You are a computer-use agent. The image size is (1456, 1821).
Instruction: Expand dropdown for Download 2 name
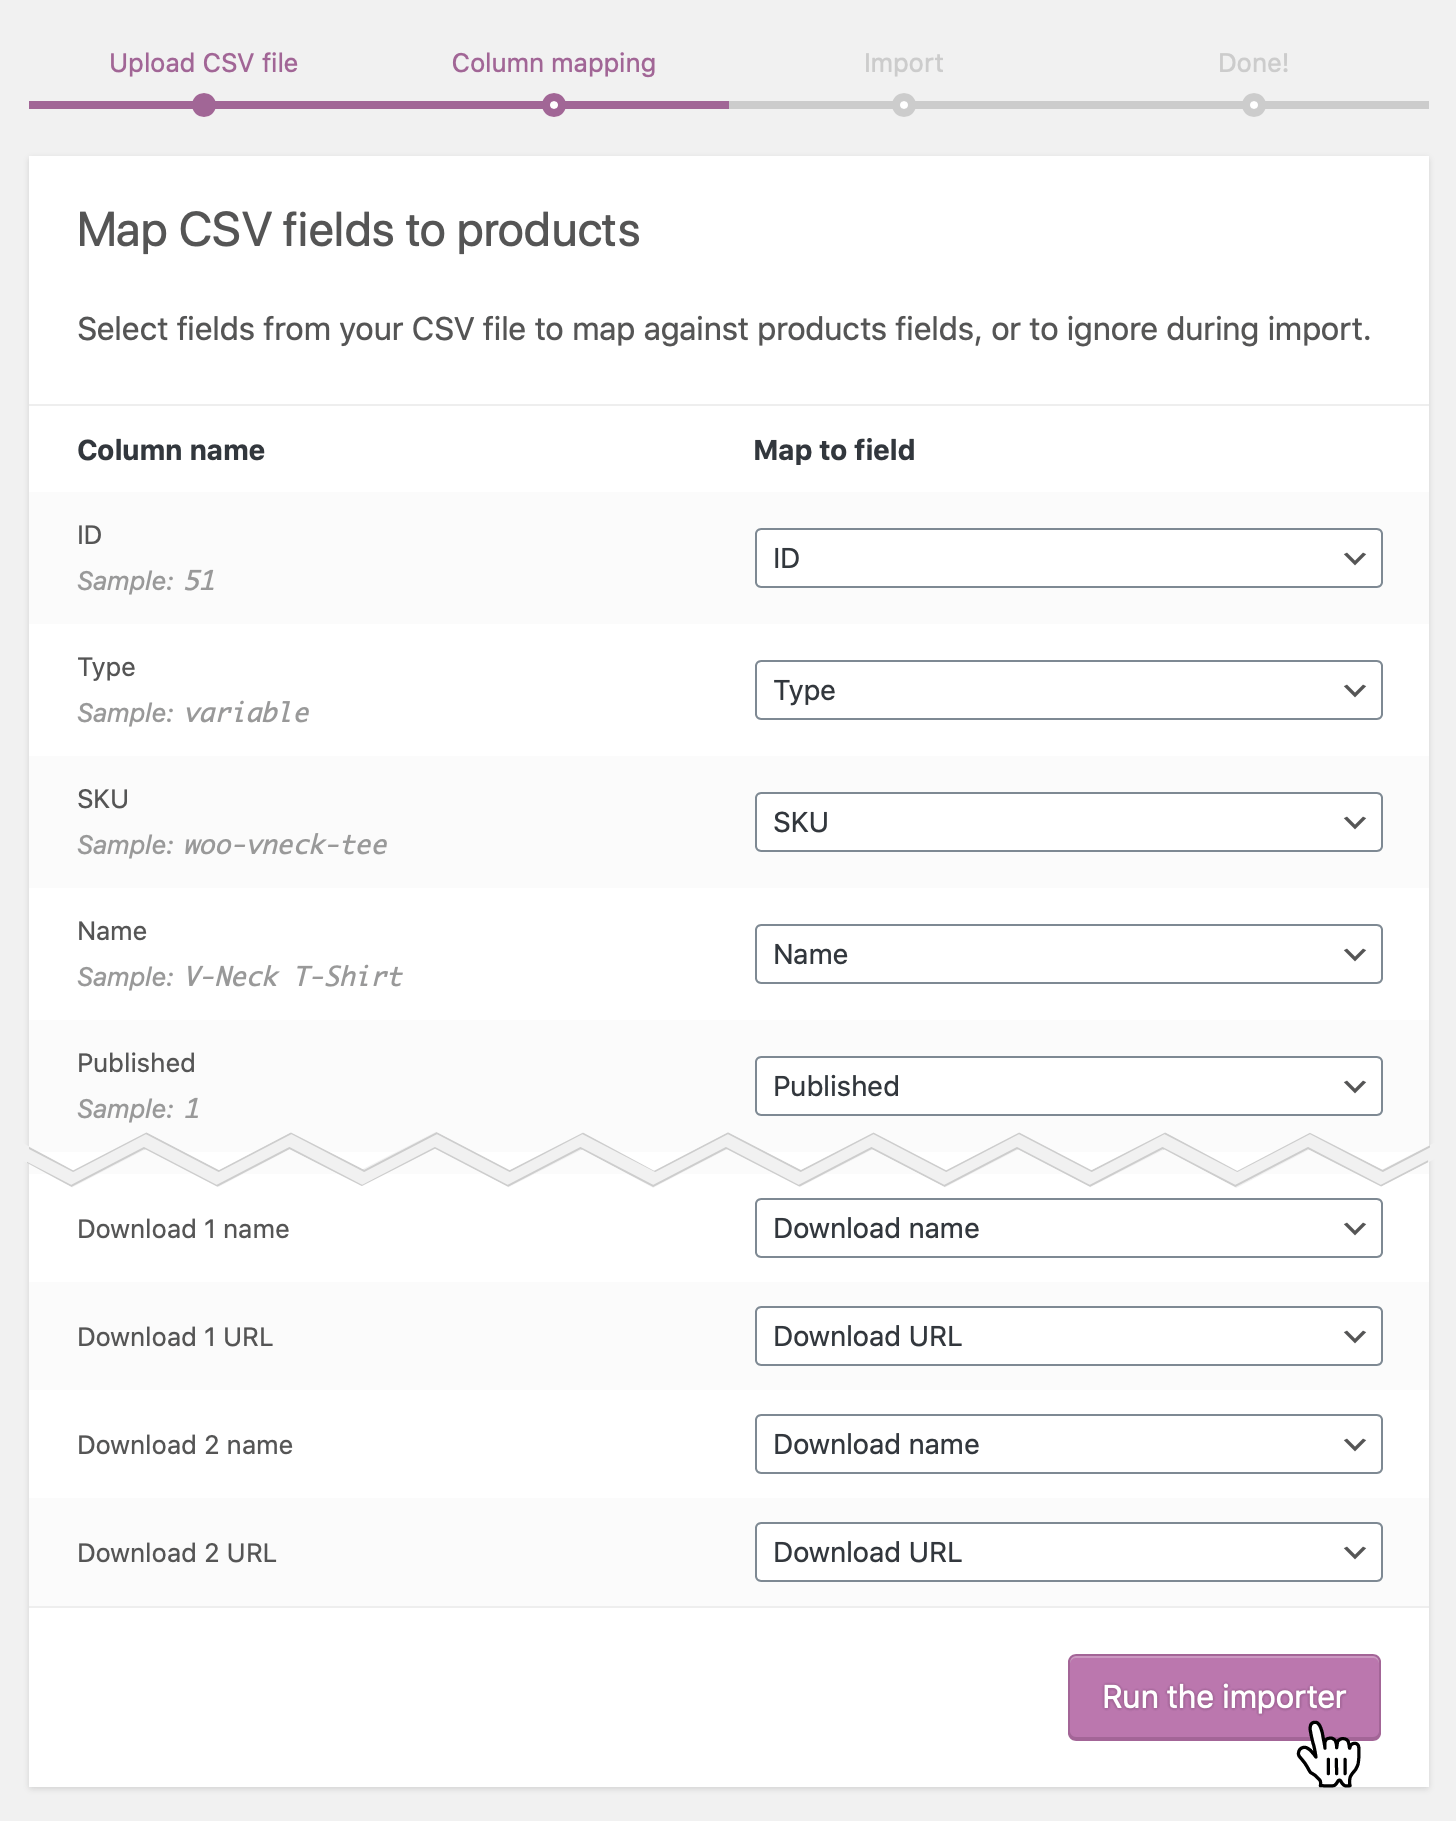(1067, 1444)
